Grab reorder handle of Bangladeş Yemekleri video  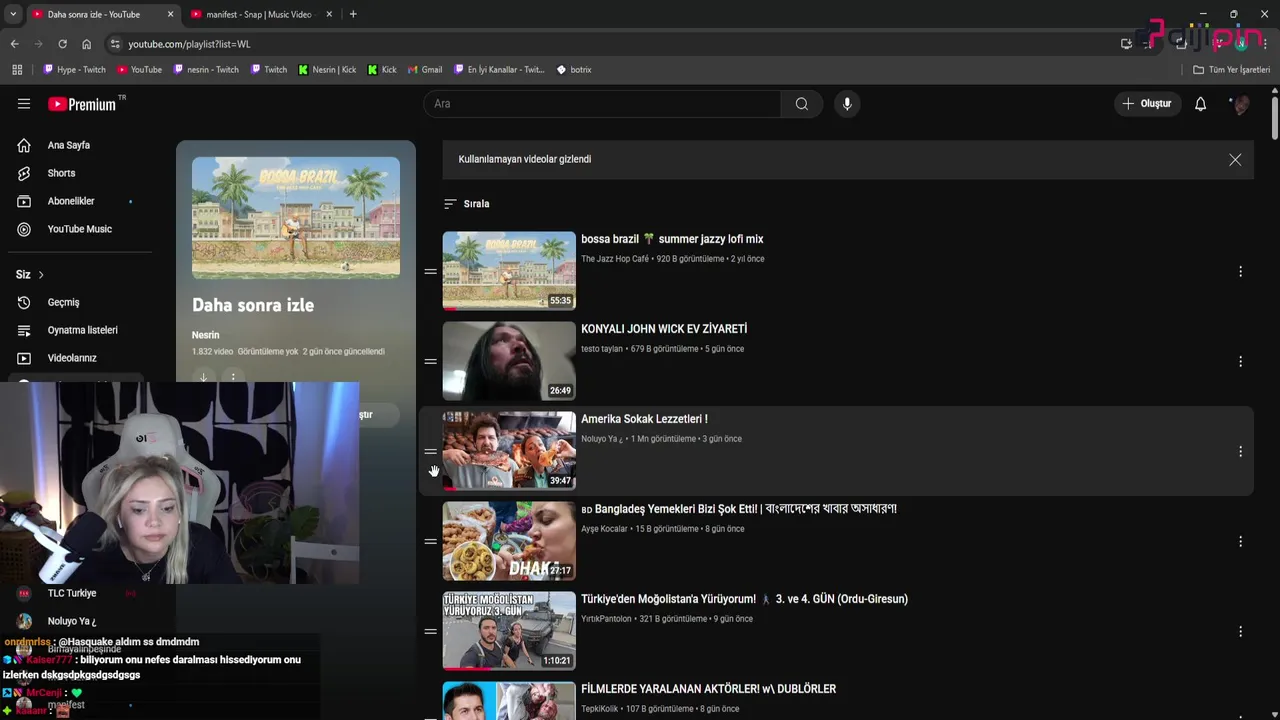click(430, 541)
